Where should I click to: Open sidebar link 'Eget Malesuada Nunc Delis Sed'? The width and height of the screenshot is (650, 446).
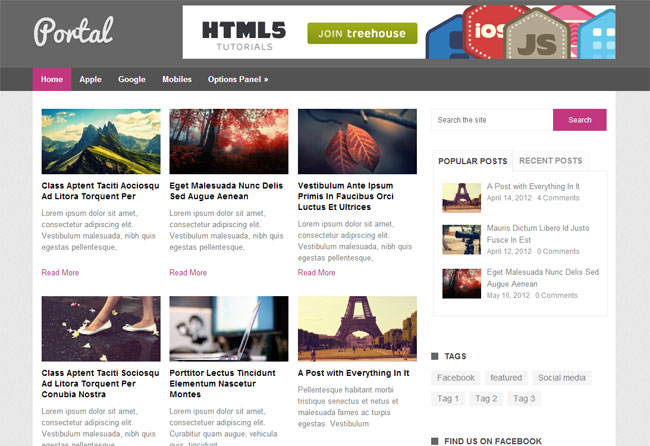(x=543, y=278)
